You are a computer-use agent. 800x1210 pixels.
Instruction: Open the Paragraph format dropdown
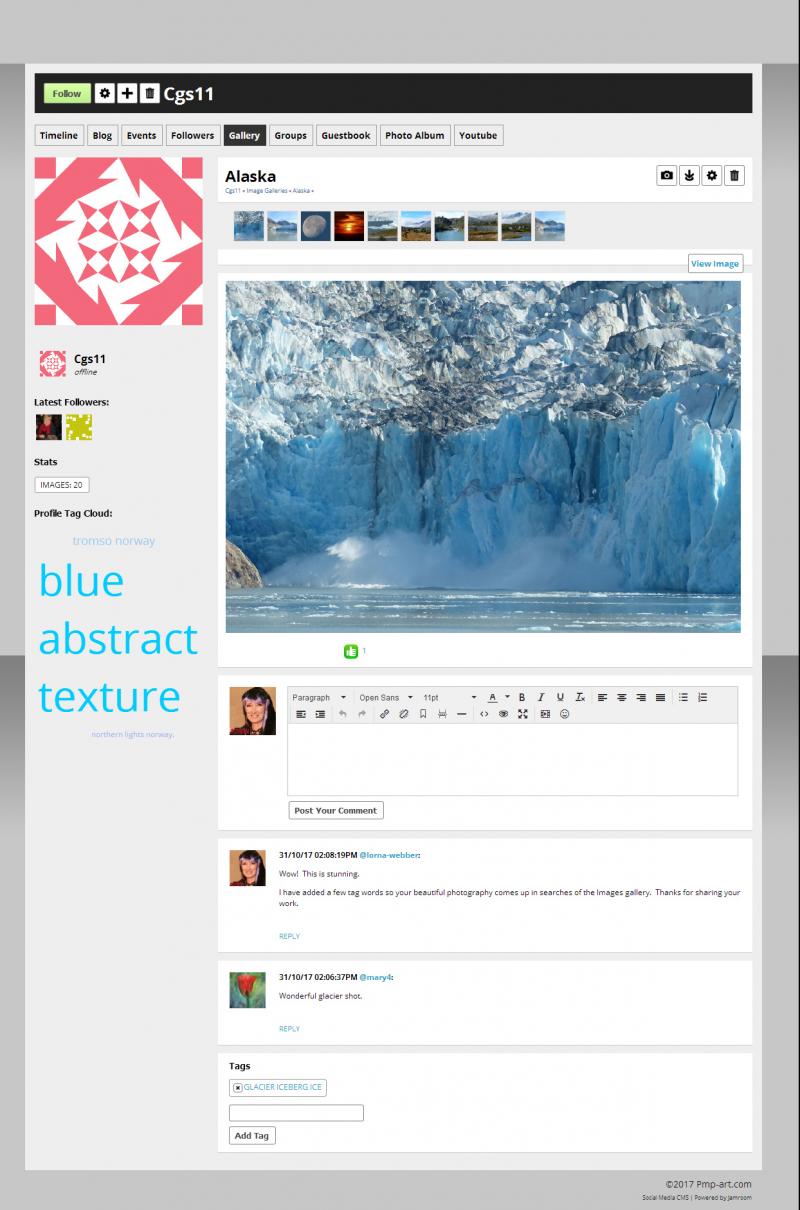point(320,697)
